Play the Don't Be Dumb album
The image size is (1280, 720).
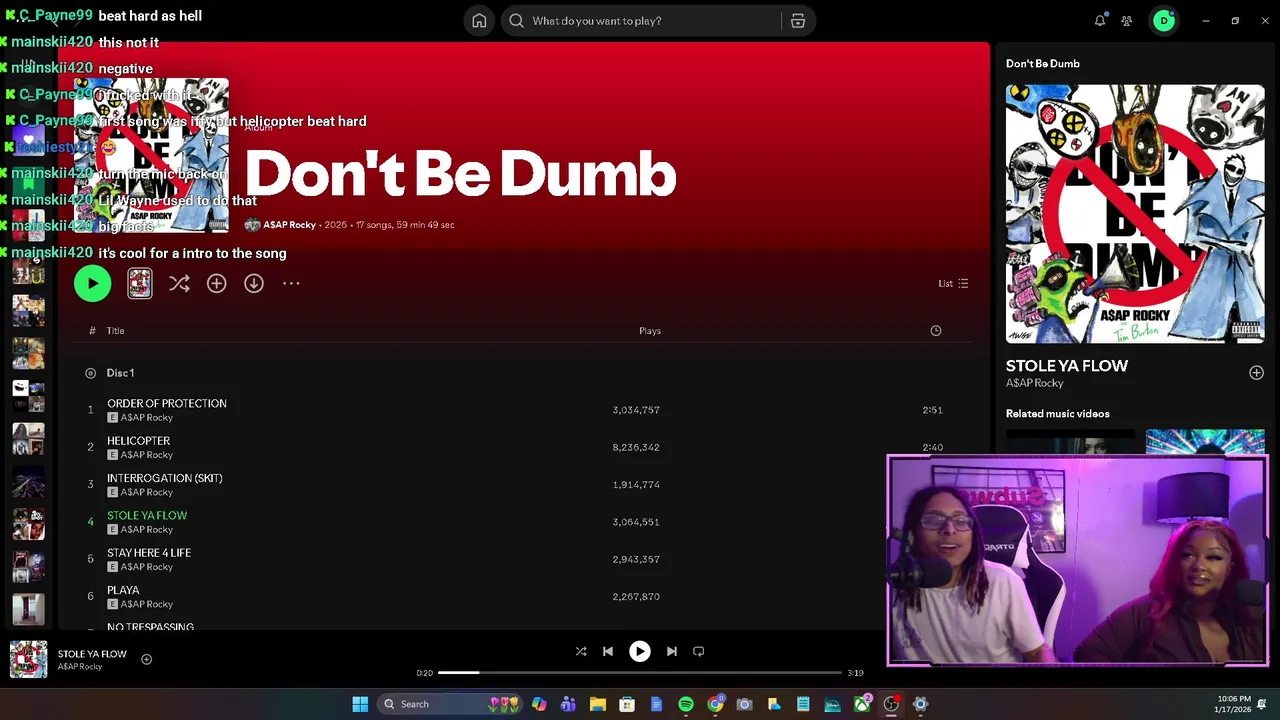click(92, 283)
